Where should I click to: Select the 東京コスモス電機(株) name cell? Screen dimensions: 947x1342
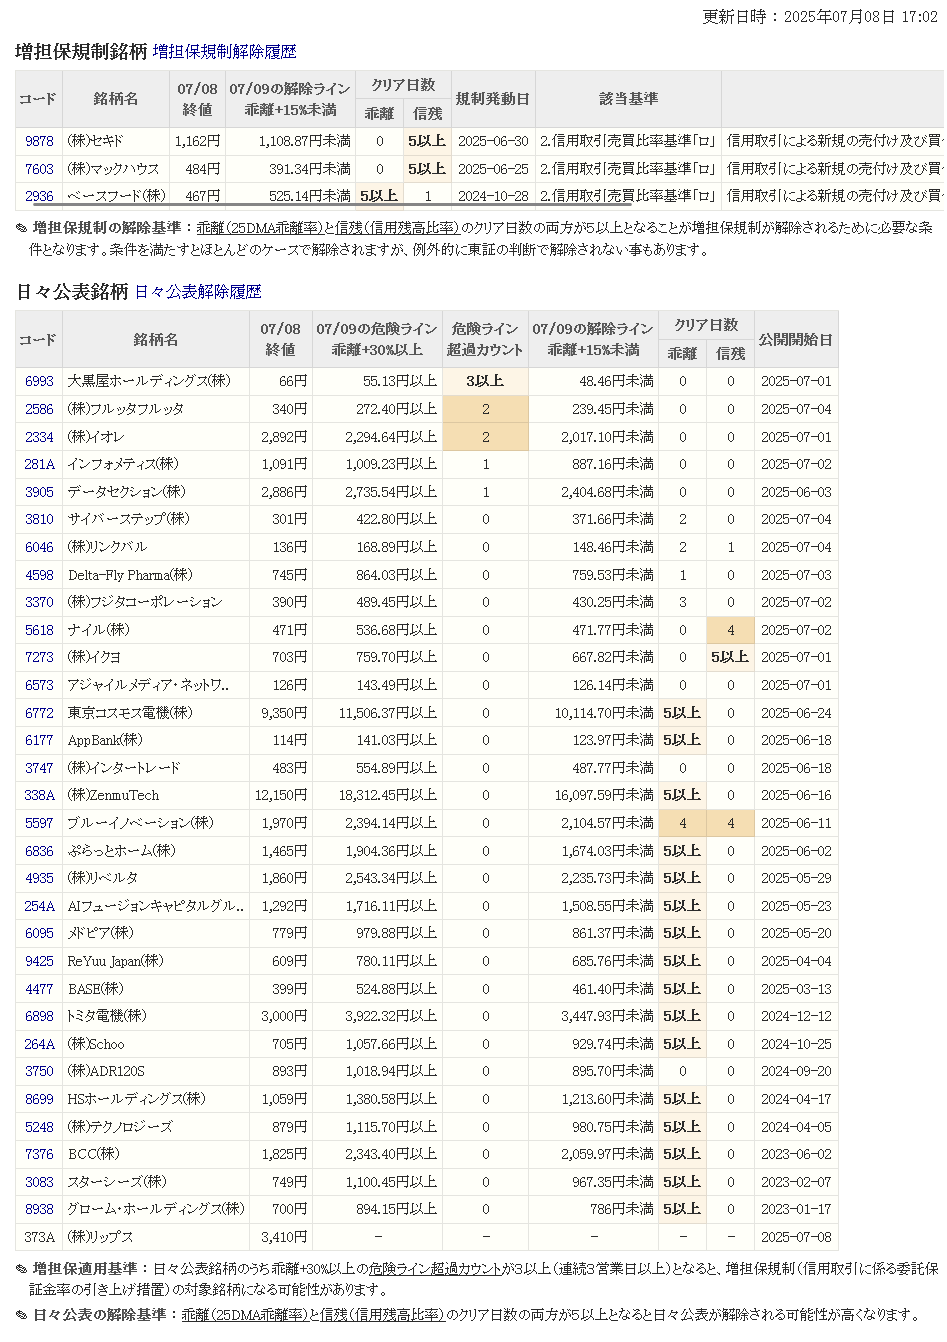pyautogui.click(x=155, y=713)
